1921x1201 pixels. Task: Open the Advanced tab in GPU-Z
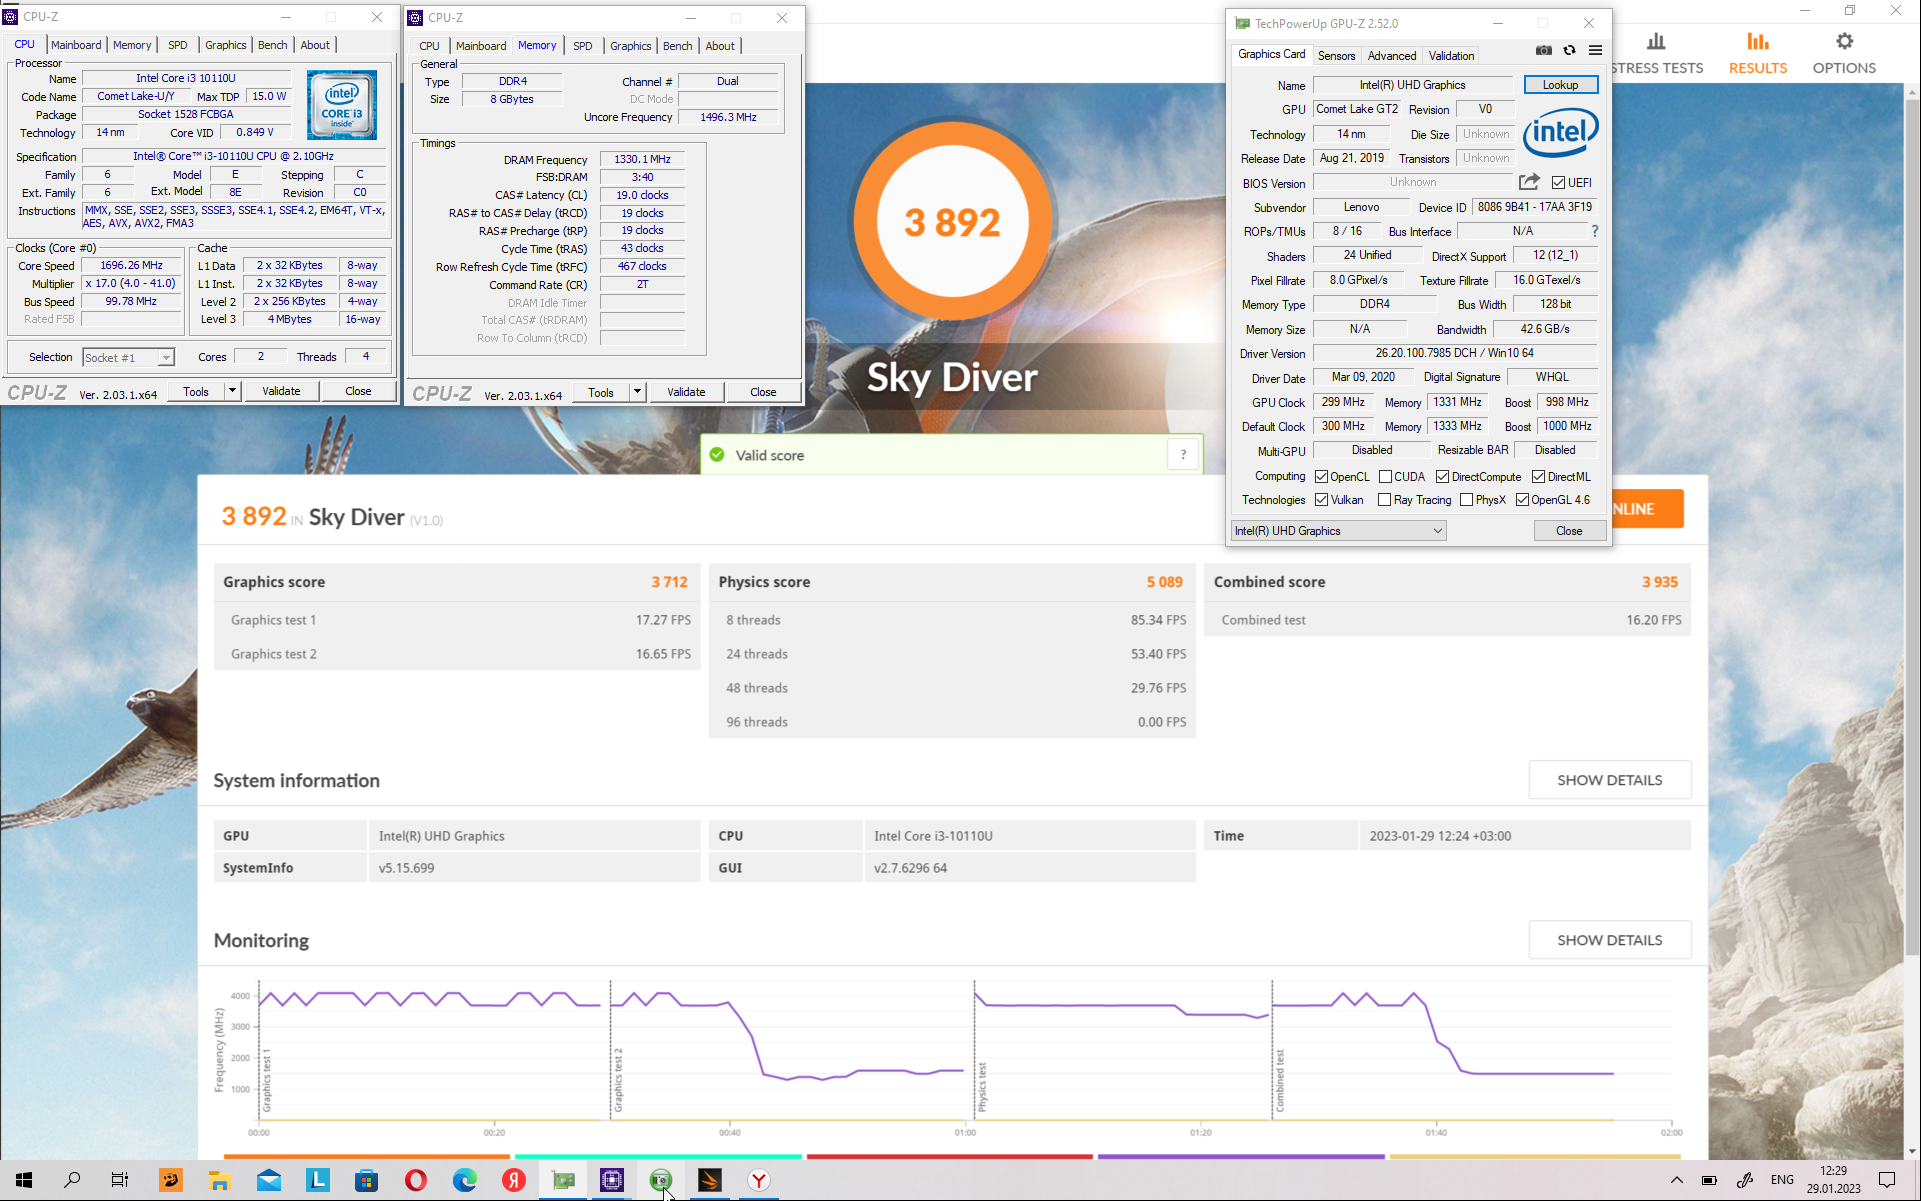[x=1391, y=56]
